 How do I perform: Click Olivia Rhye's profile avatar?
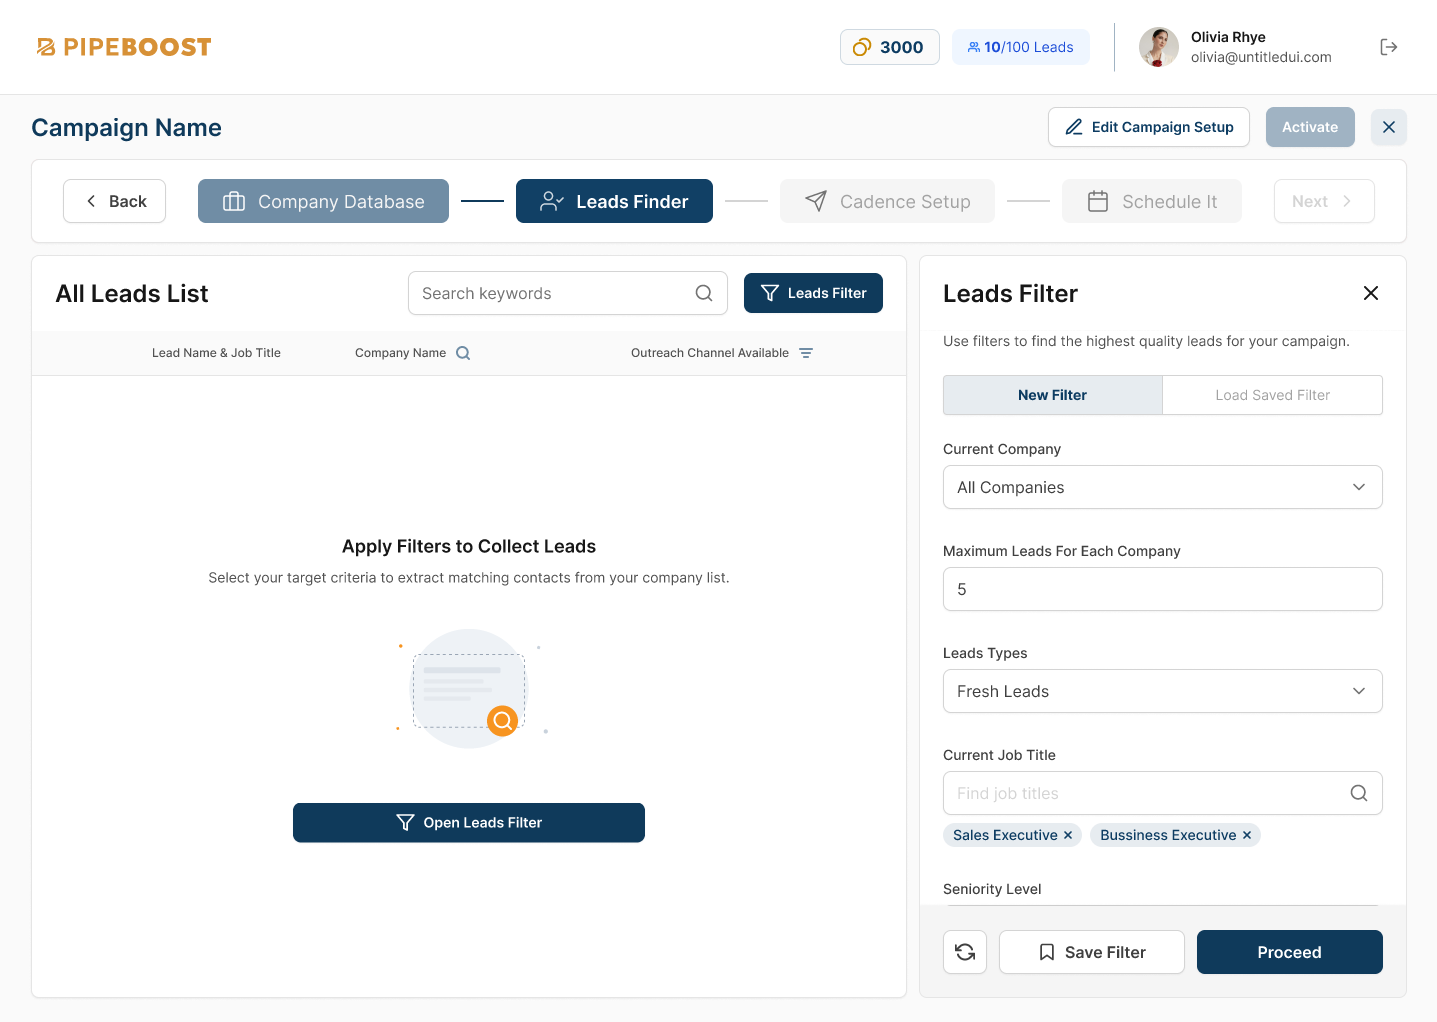click(x=1159, y=47)
